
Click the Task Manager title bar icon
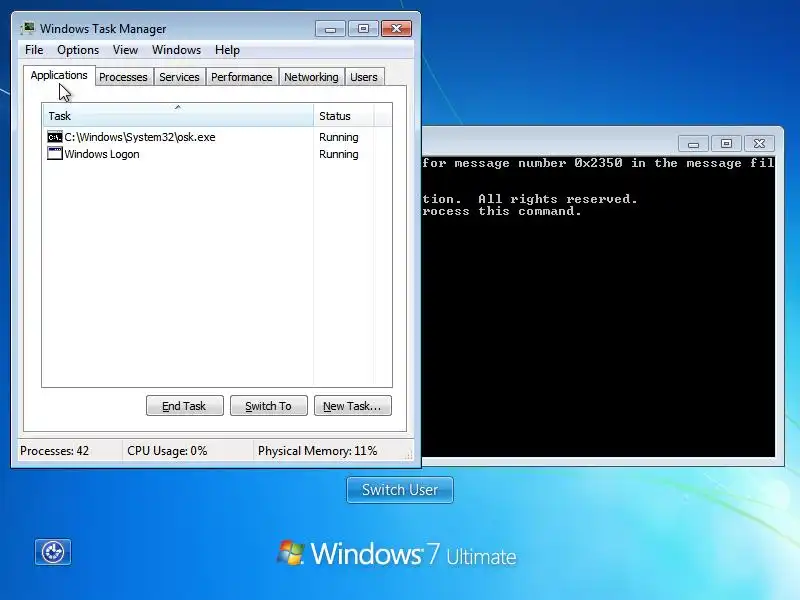pos(28,28)
